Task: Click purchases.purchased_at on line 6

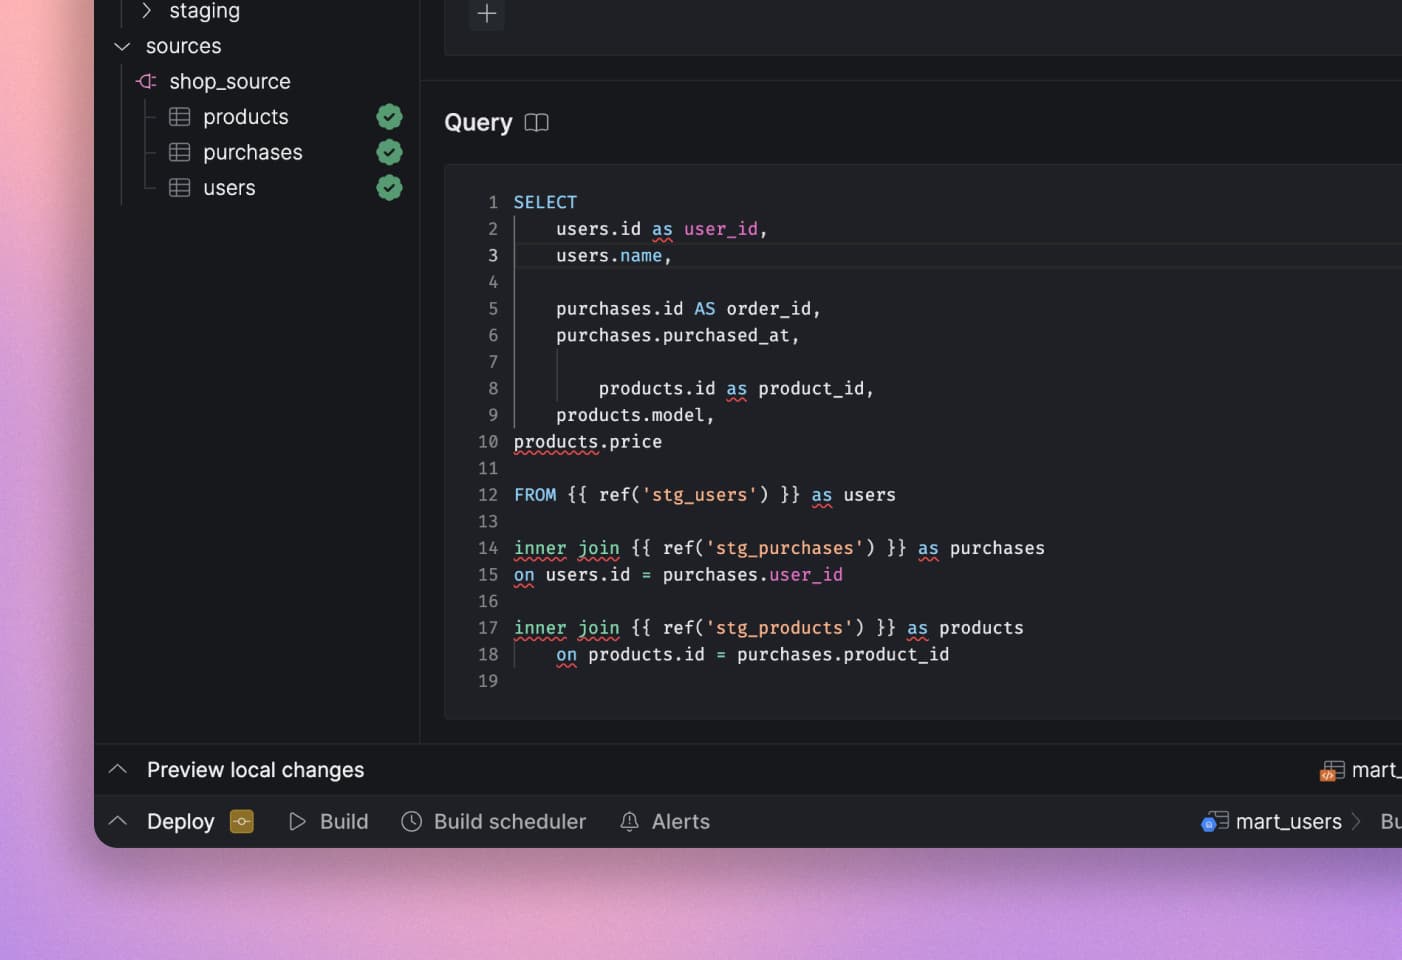Action: point(672,336)
